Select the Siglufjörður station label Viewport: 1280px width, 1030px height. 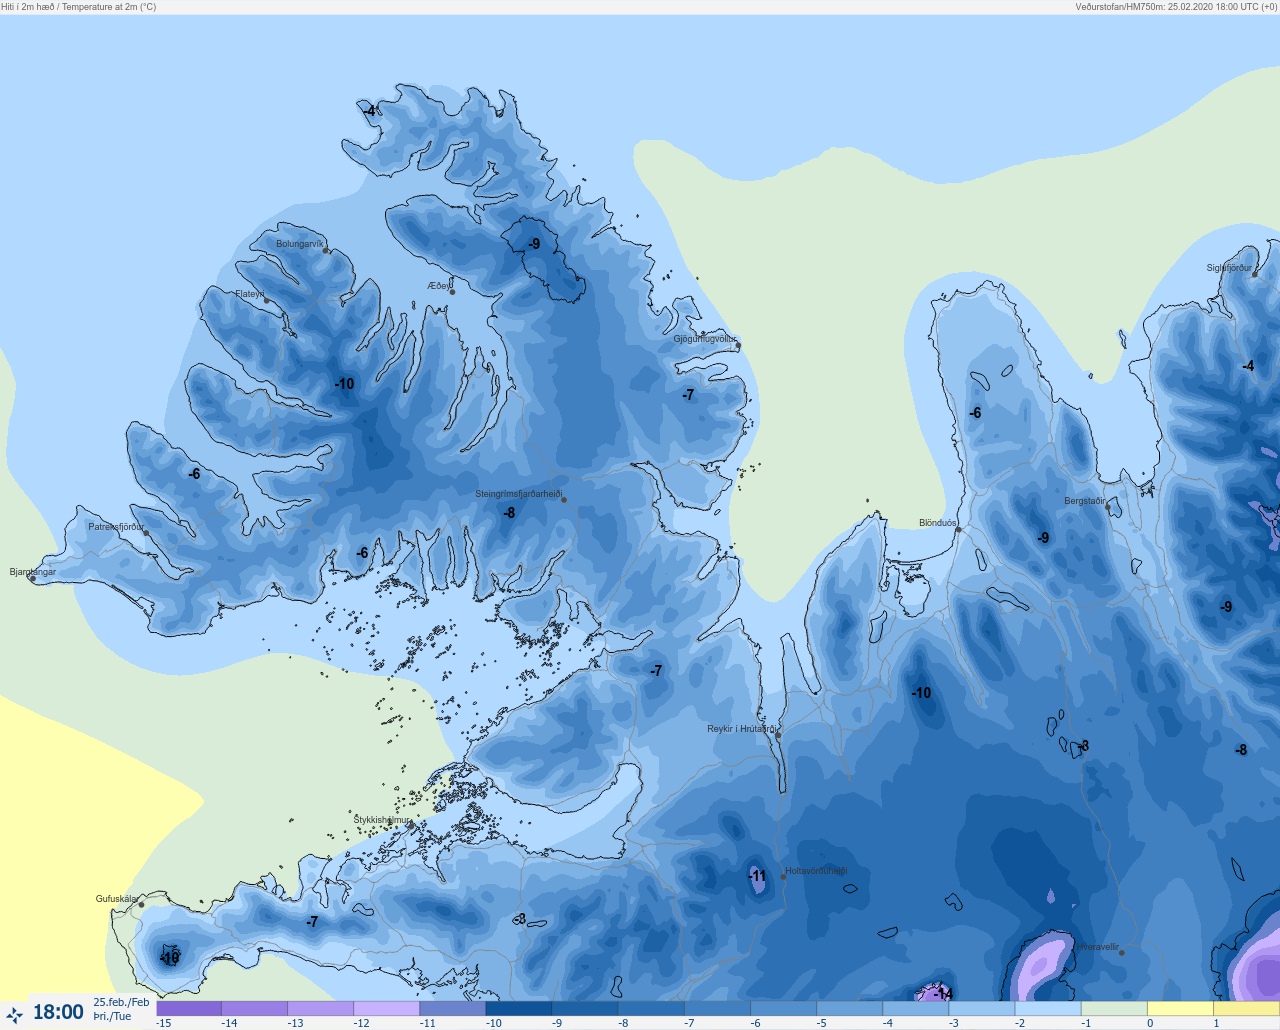[1229, 268]
